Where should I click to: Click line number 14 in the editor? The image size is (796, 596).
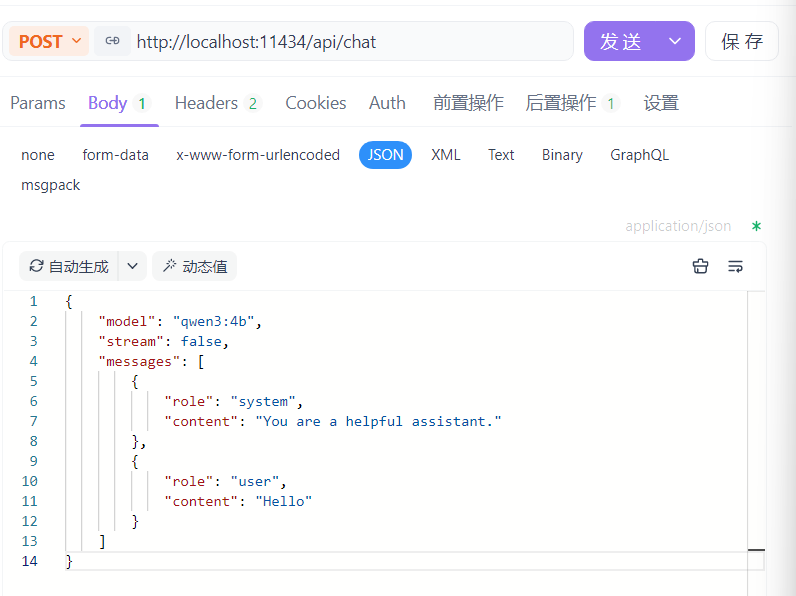coord(29,561)
